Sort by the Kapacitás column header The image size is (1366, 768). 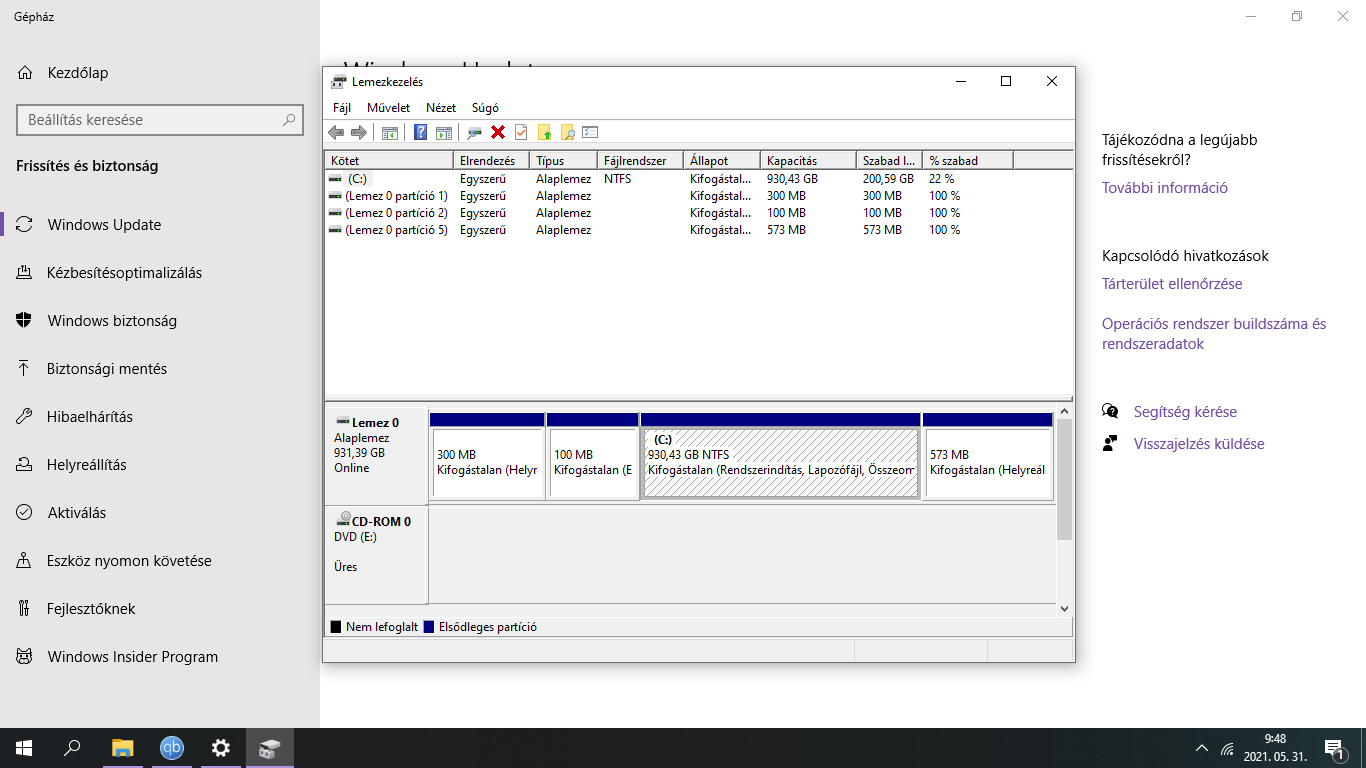click(x=808, y=160)
